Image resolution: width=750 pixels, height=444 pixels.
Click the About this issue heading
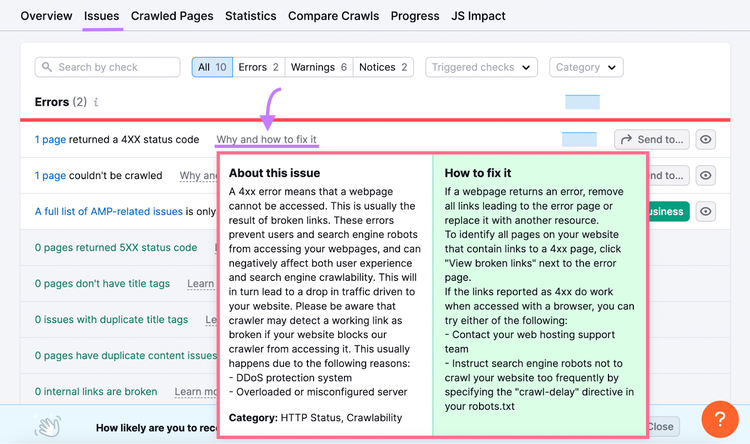(x=275, y=173)
